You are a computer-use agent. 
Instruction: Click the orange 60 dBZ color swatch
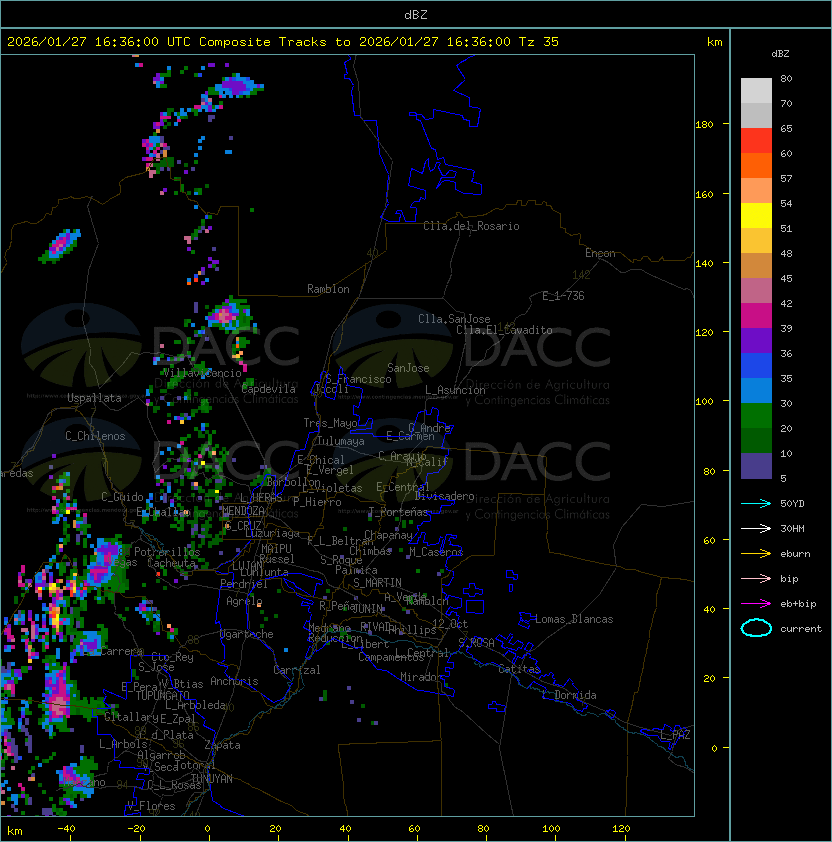point(756,165)
